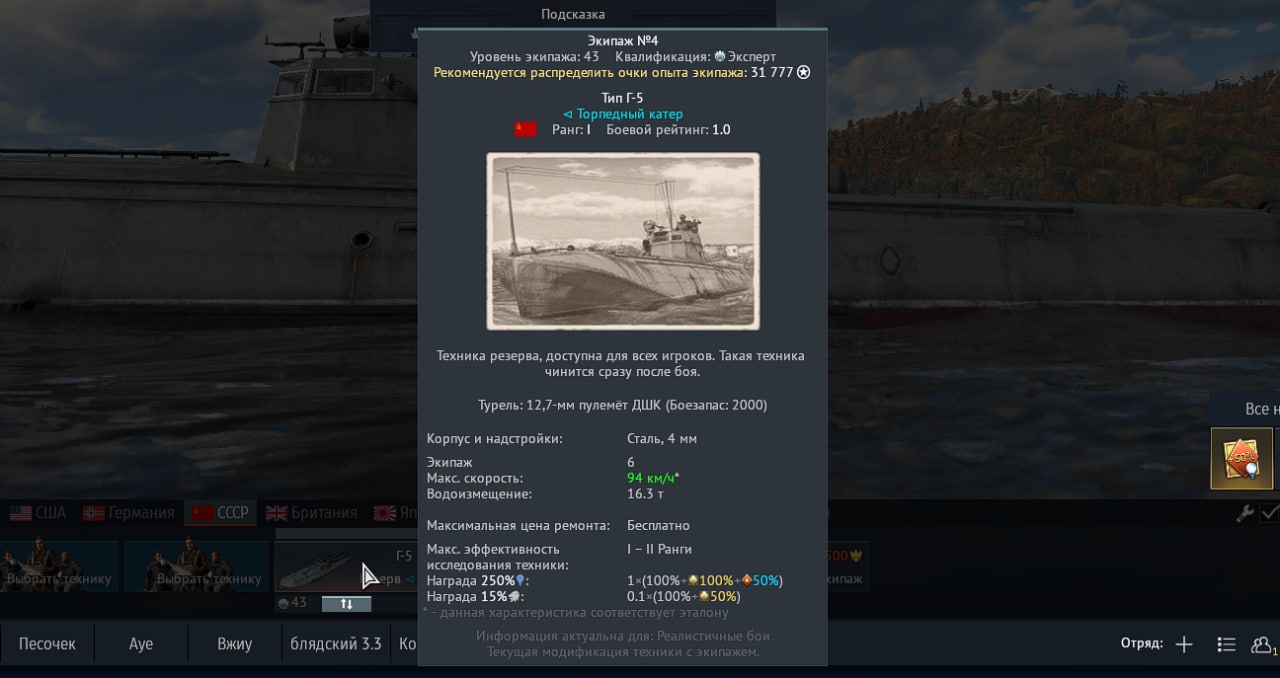Image resolution: width=1280 pixels, height=678 pixels.
Task: Click the first Выбрать технику crew slot
Action: [59, 566]
